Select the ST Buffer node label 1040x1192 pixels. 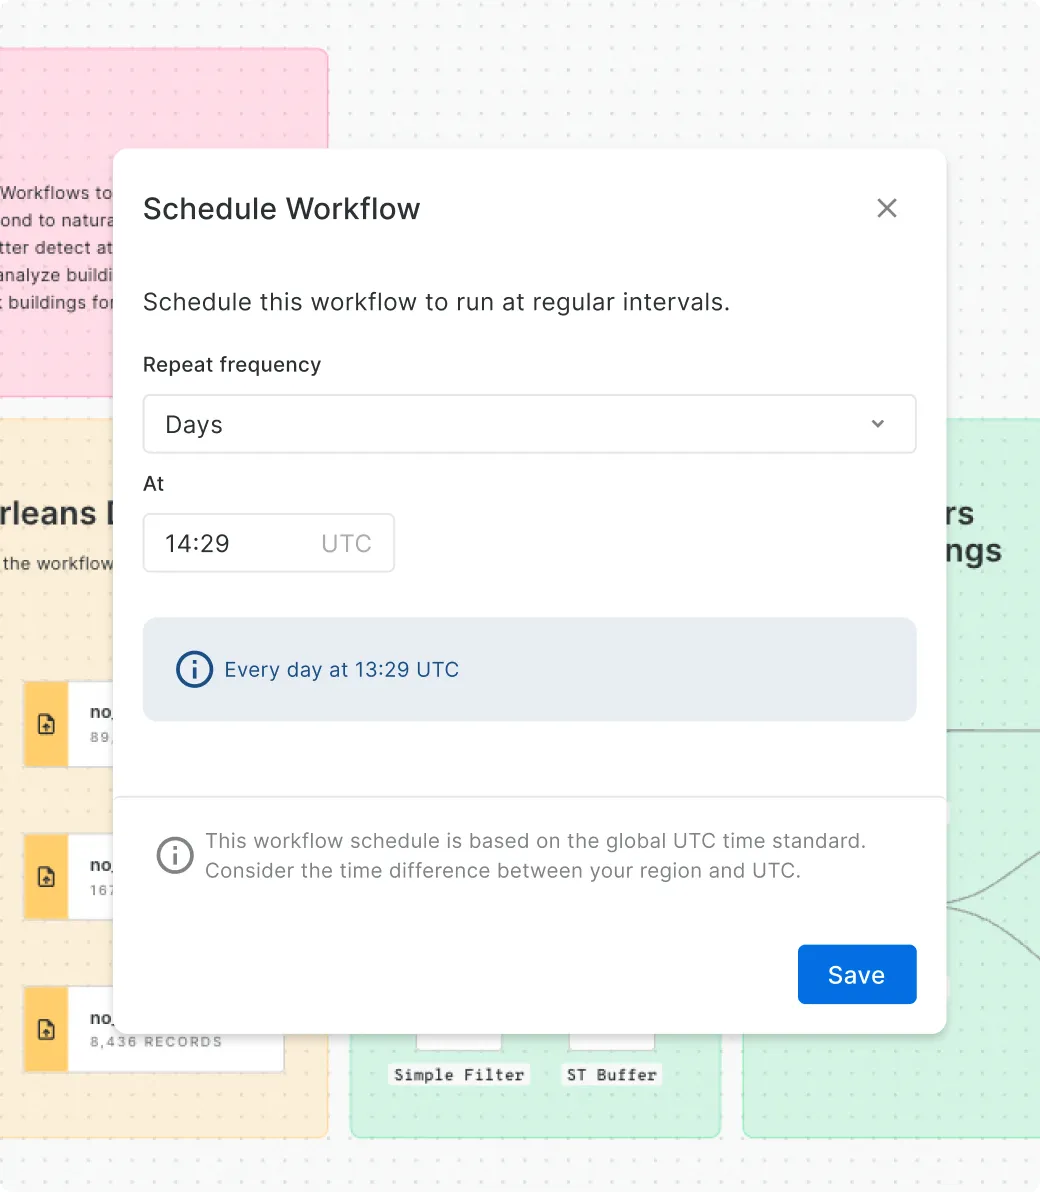611,1075
